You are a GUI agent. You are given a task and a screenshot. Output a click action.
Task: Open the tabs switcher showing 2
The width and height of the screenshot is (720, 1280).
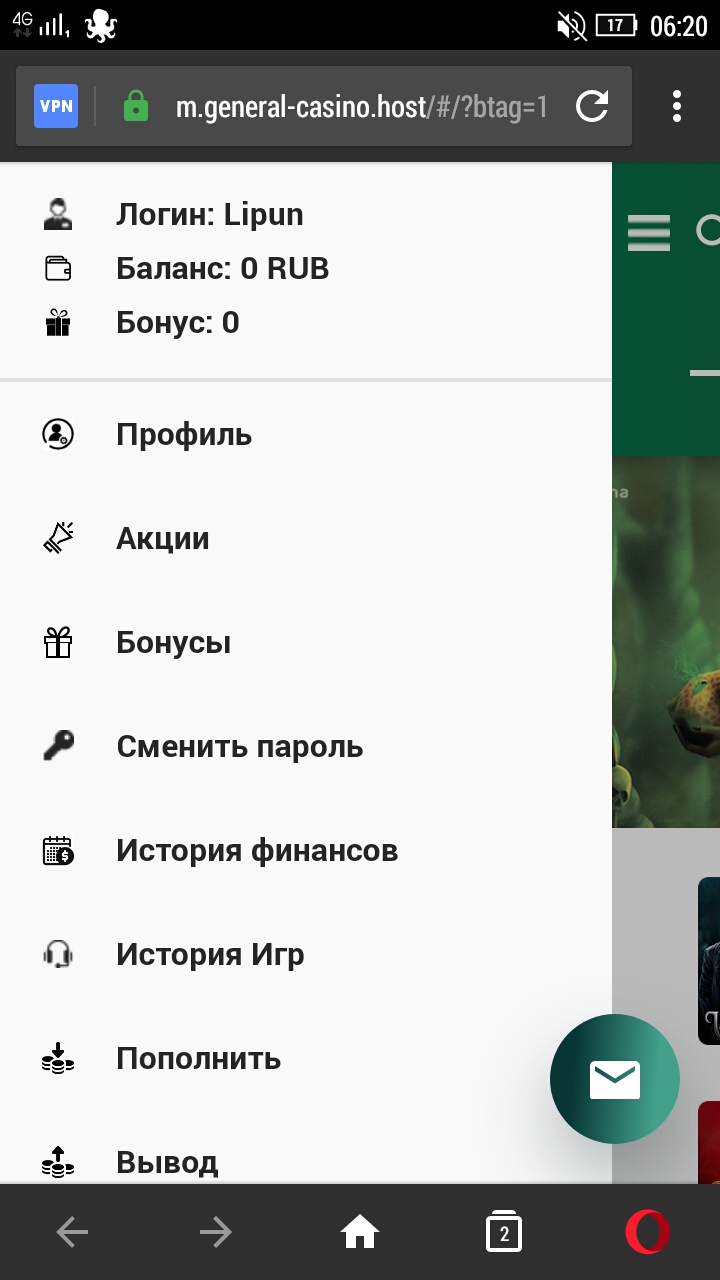[x=504, y=1233]
